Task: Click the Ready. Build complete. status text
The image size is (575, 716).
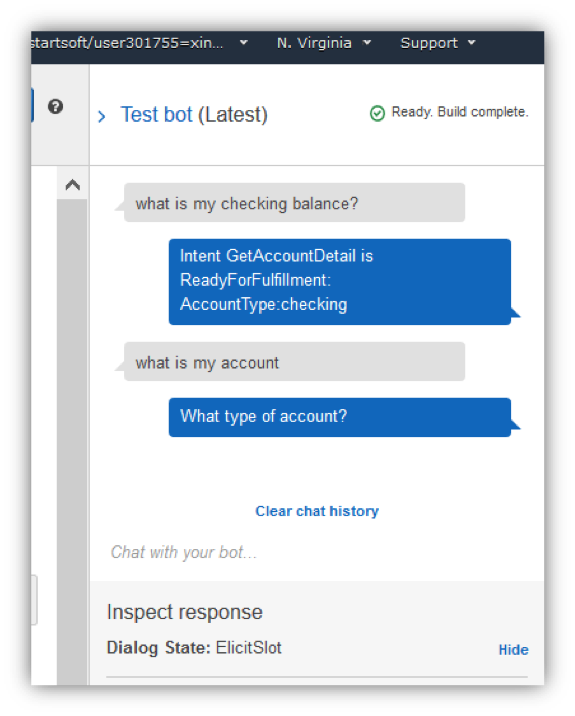Action: [x=460, y=112]
